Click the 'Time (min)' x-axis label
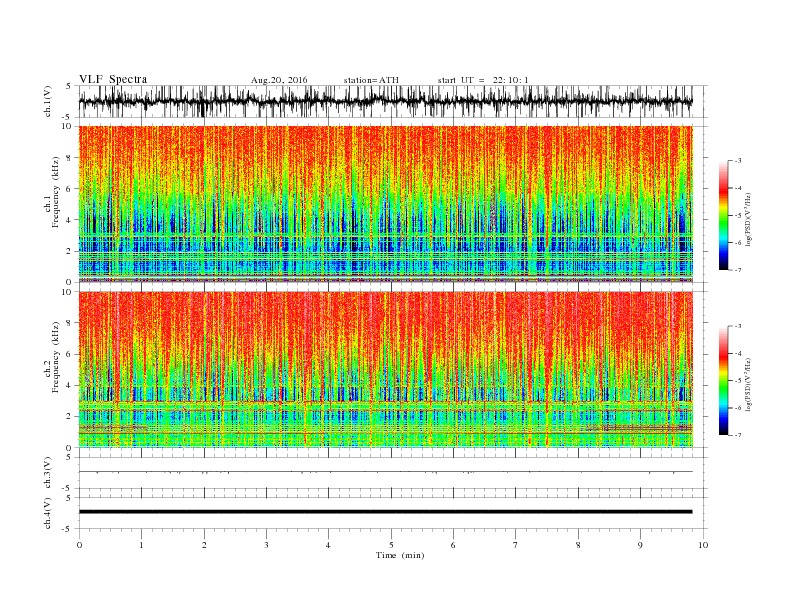The height and width of the screenshot is (612, 792). (400, 555)
